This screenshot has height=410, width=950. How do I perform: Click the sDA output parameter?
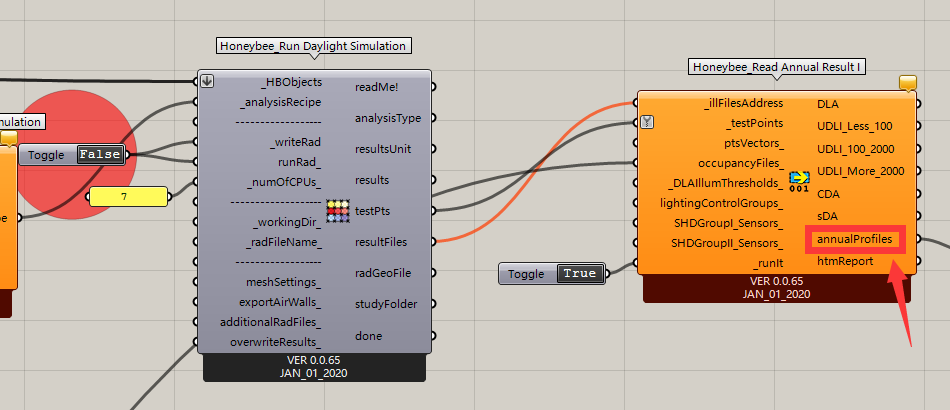click(x=828, y=216)
